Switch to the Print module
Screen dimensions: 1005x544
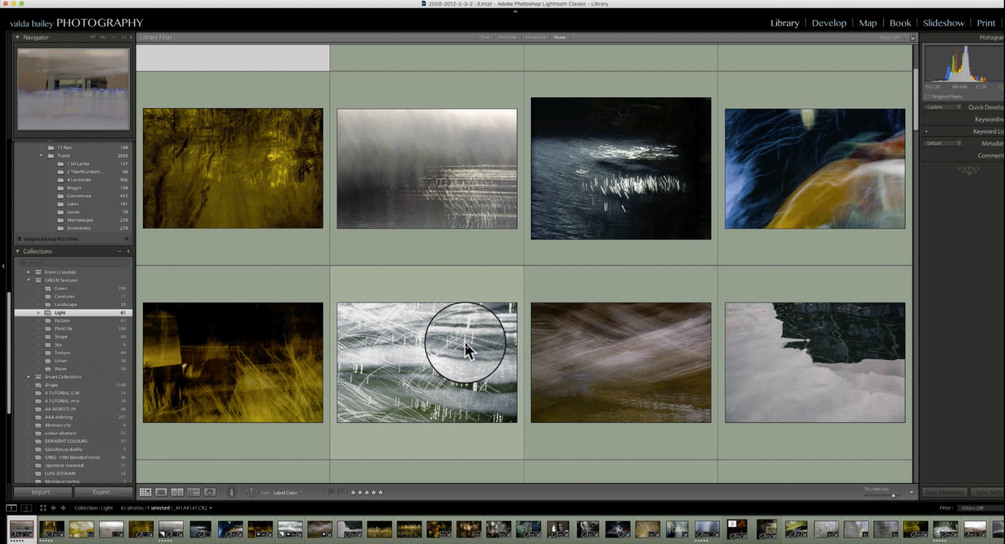986,23
